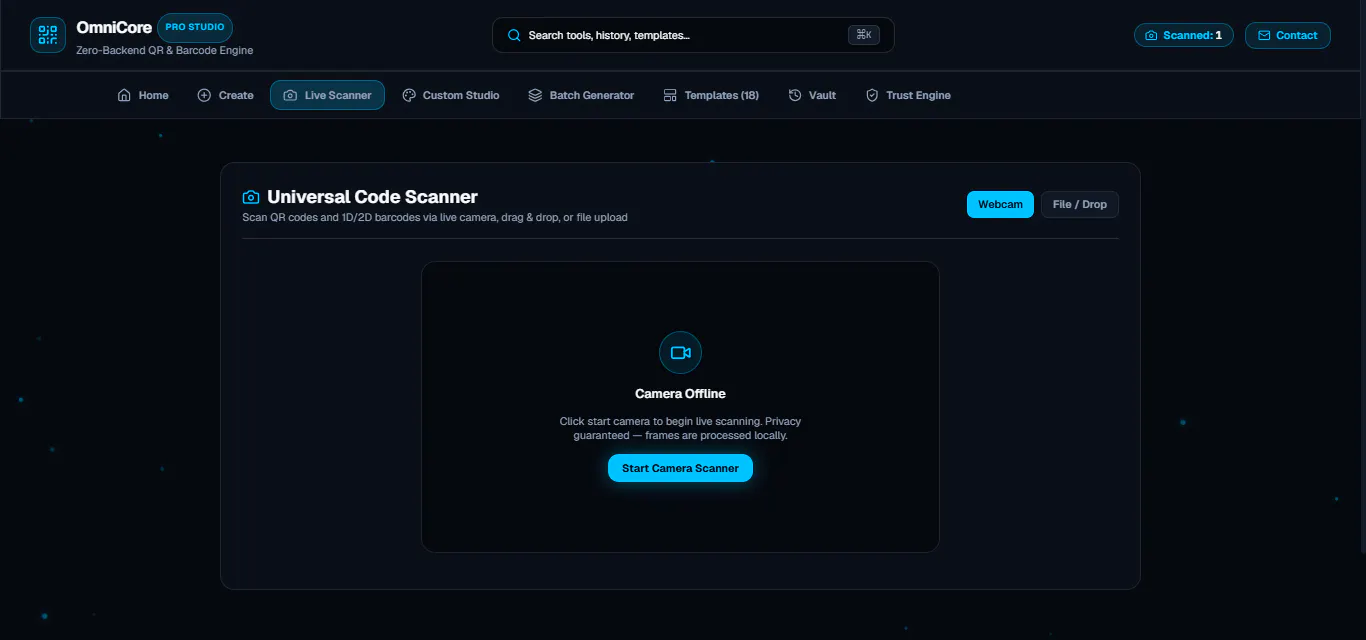
Task: Select the Live Scanner tab
Action: coord(327,95)
